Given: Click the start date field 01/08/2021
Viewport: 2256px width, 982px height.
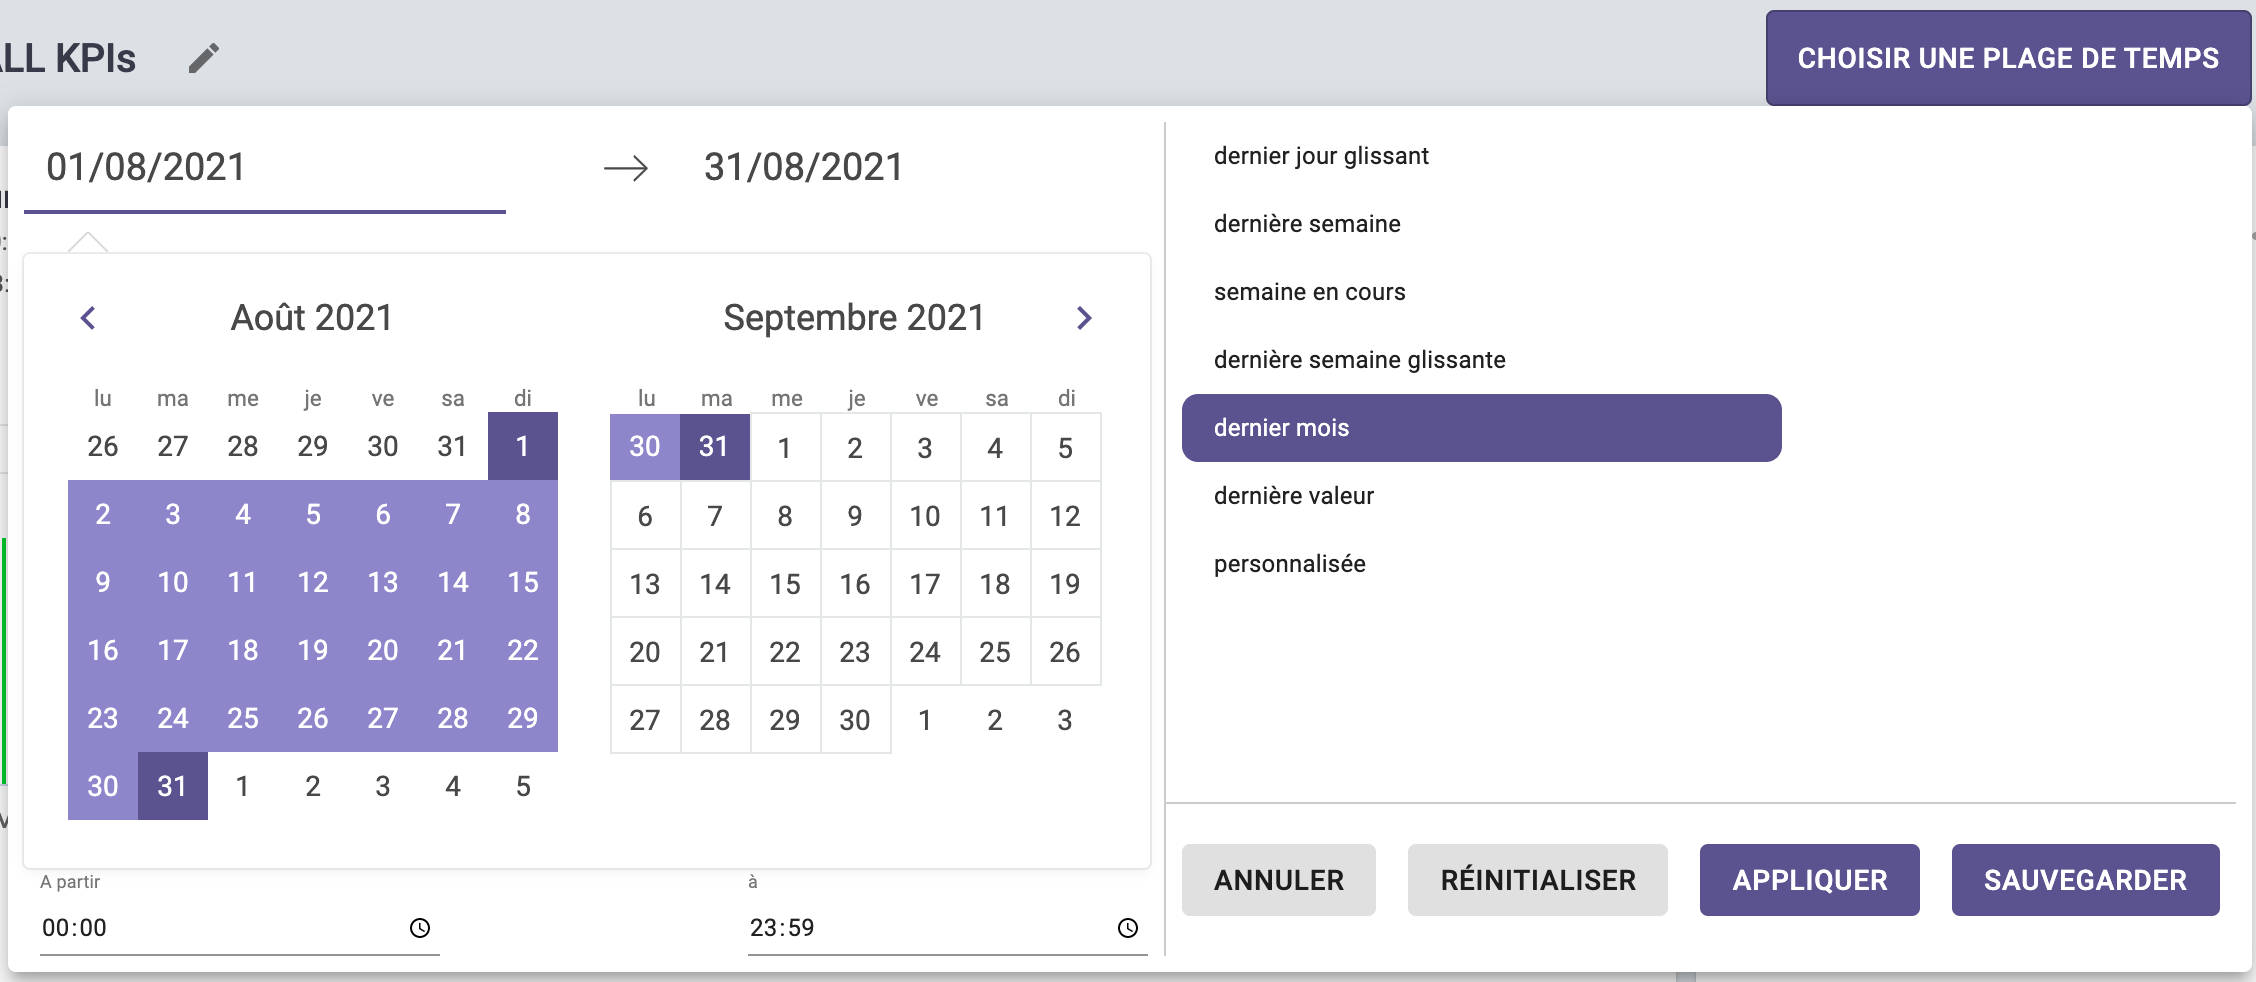Looking at the screenshot, I should pos(264,167).
